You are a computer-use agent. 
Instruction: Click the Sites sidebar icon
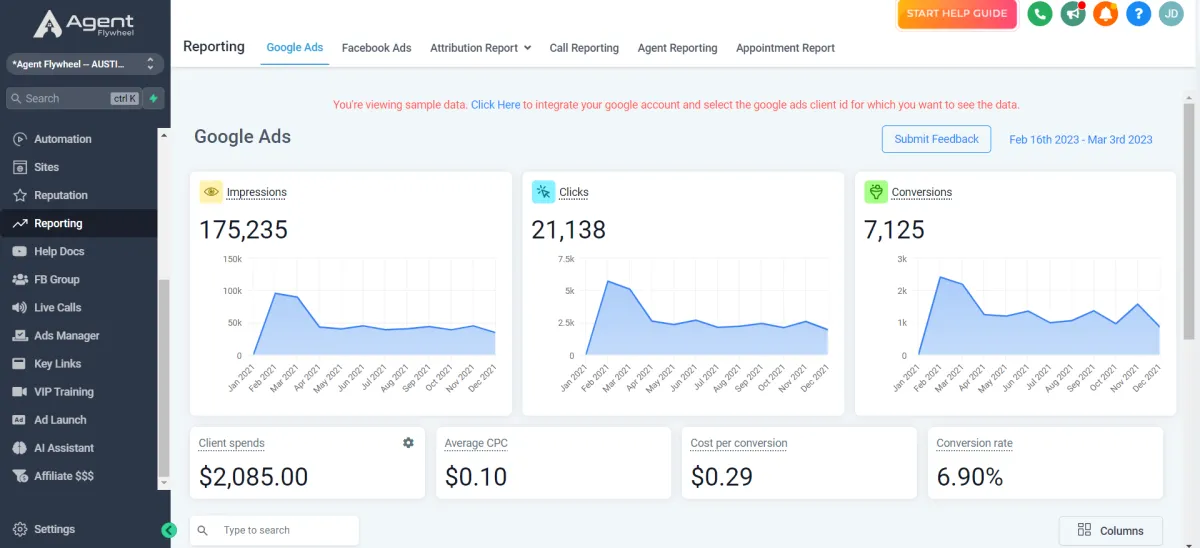pos(20,167)
